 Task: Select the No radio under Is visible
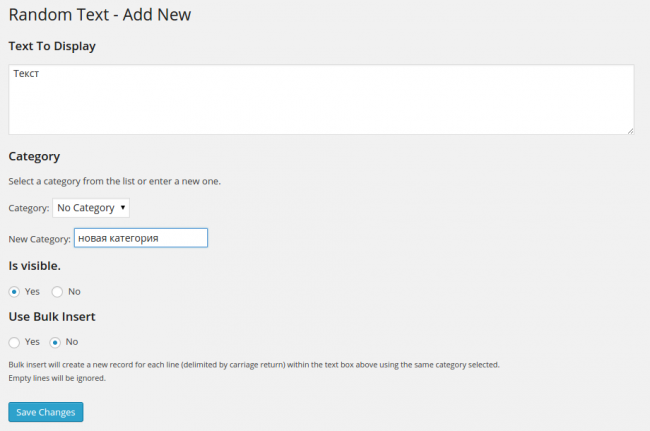click(x=57, y=291)
